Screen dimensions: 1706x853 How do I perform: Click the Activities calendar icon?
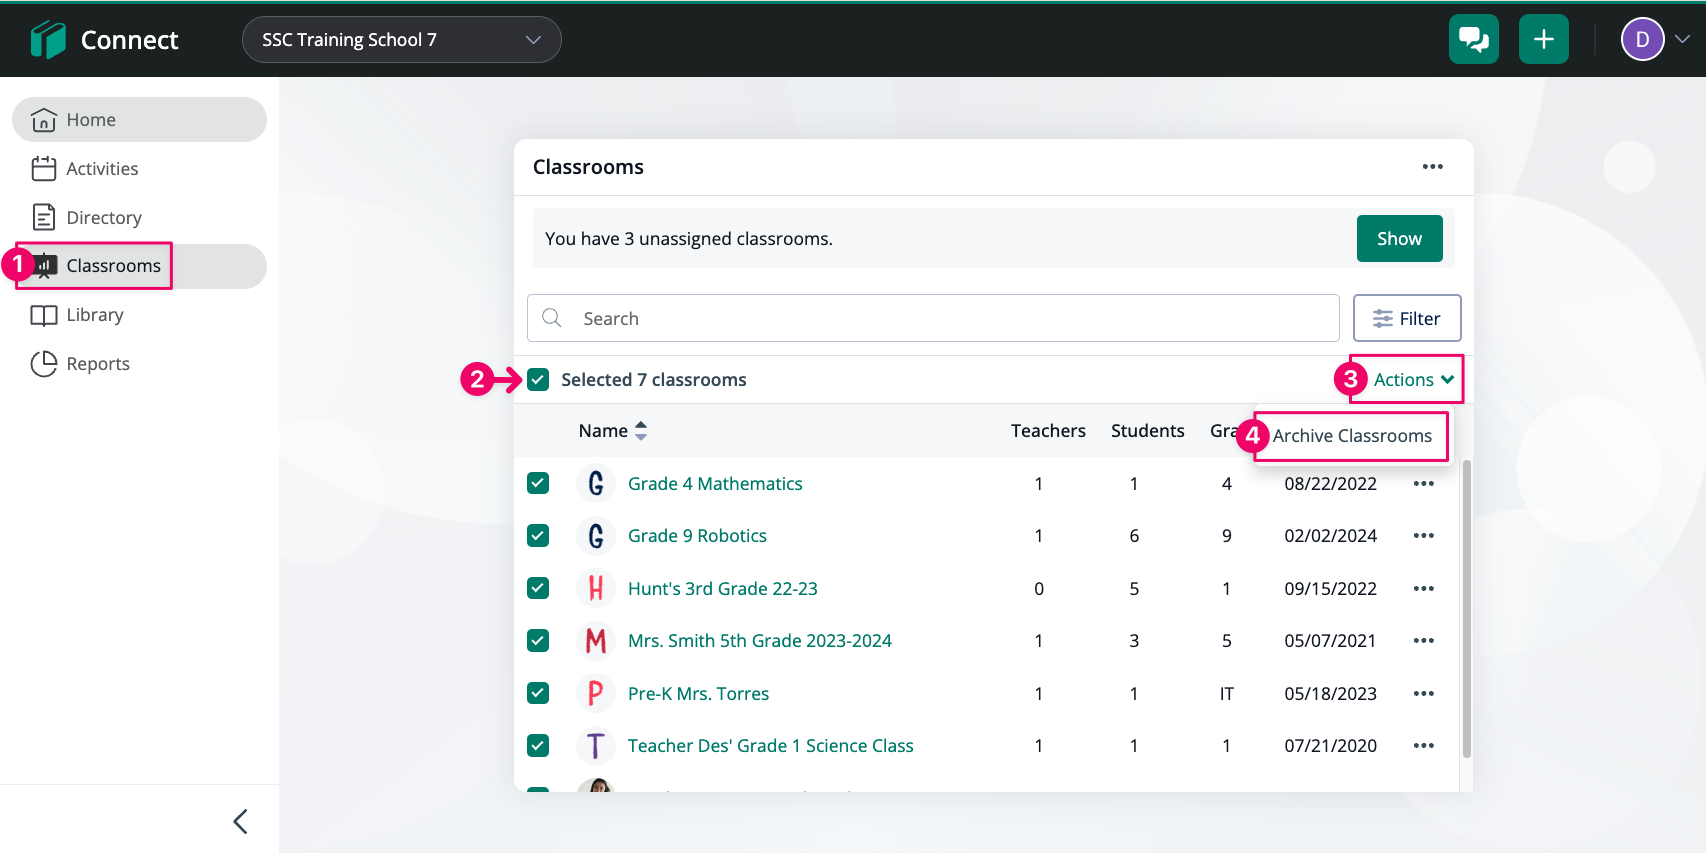click(x=44, y=169)
